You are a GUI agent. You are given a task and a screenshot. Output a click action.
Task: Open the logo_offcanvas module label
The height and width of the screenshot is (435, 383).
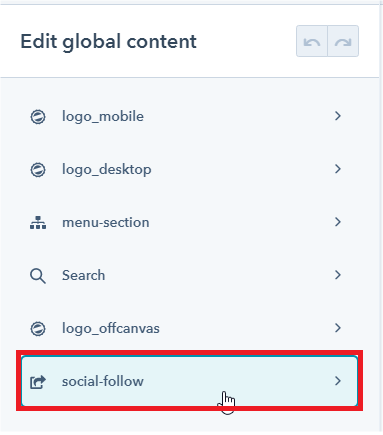coord(111,329)
